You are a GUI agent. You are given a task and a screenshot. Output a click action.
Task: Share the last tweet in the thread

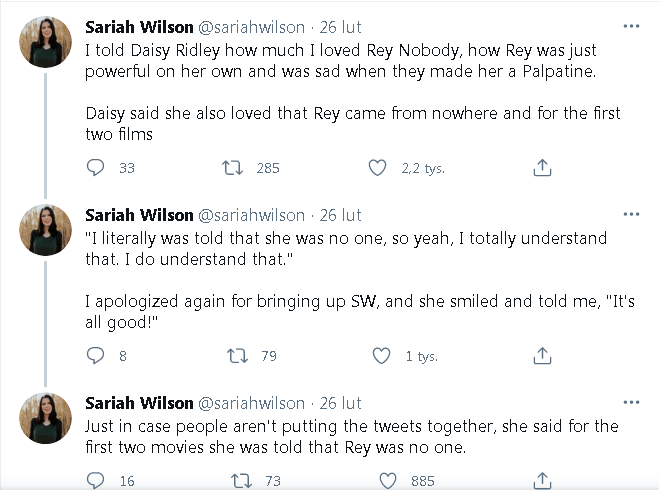[541, 481]
